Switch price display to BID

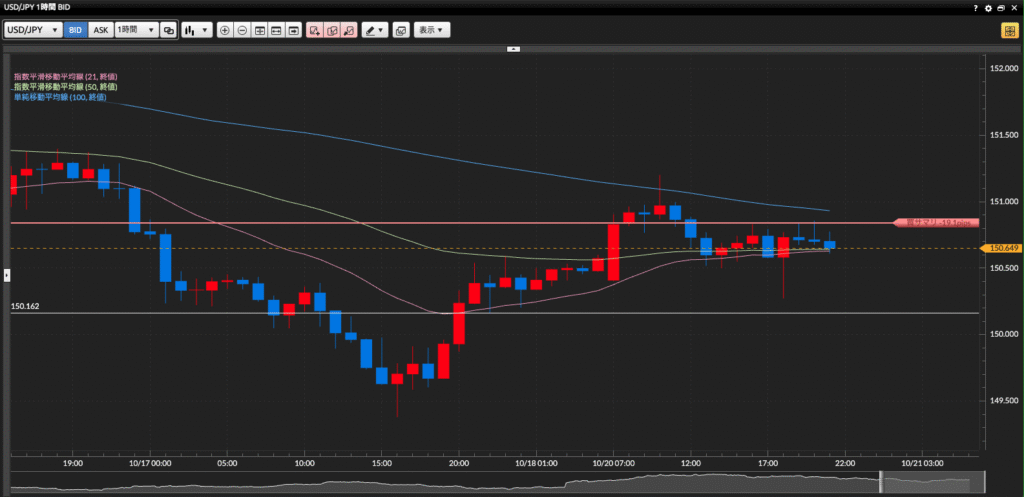(x=75, y=30)
